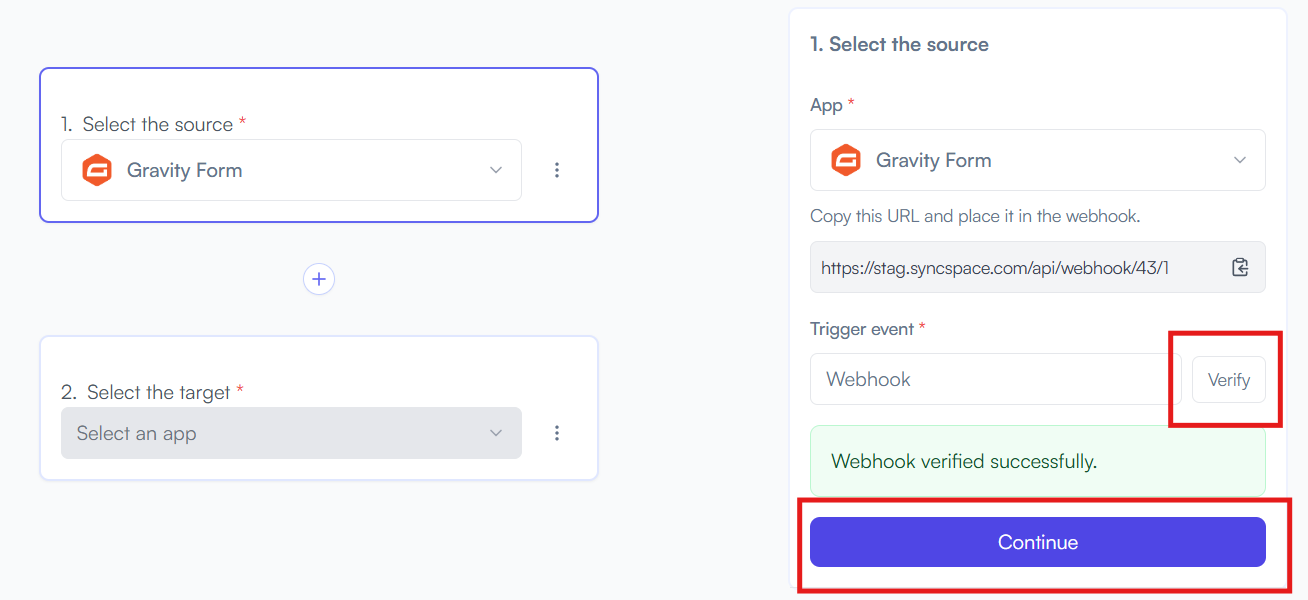Screen dimensions: 1308x600
Task: Open the Gravity Form source dropdown text
Action: click(x=185, y=170)
